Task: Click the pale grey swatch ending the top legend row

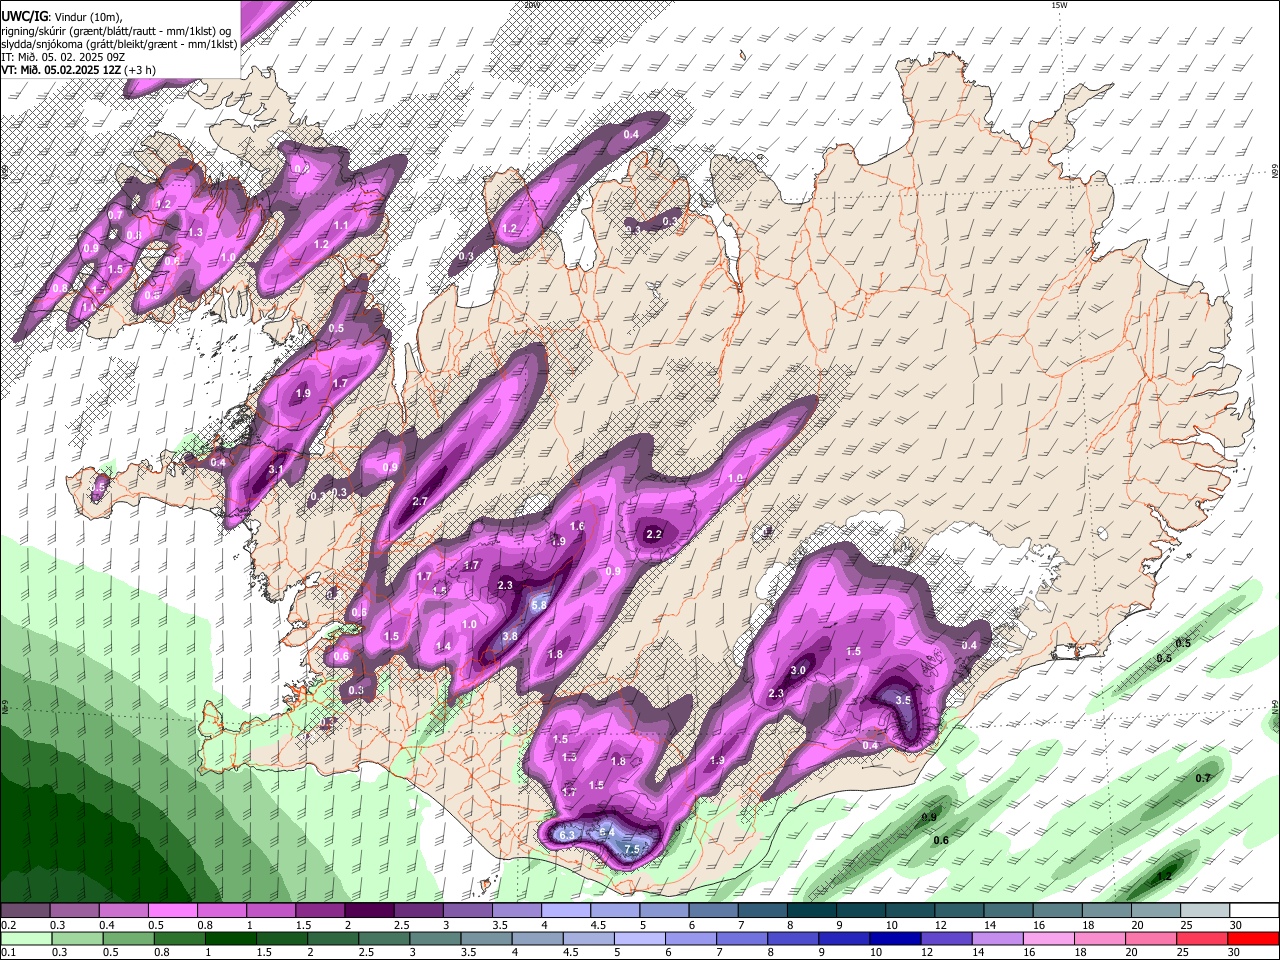Action: tap(1204, 911)
